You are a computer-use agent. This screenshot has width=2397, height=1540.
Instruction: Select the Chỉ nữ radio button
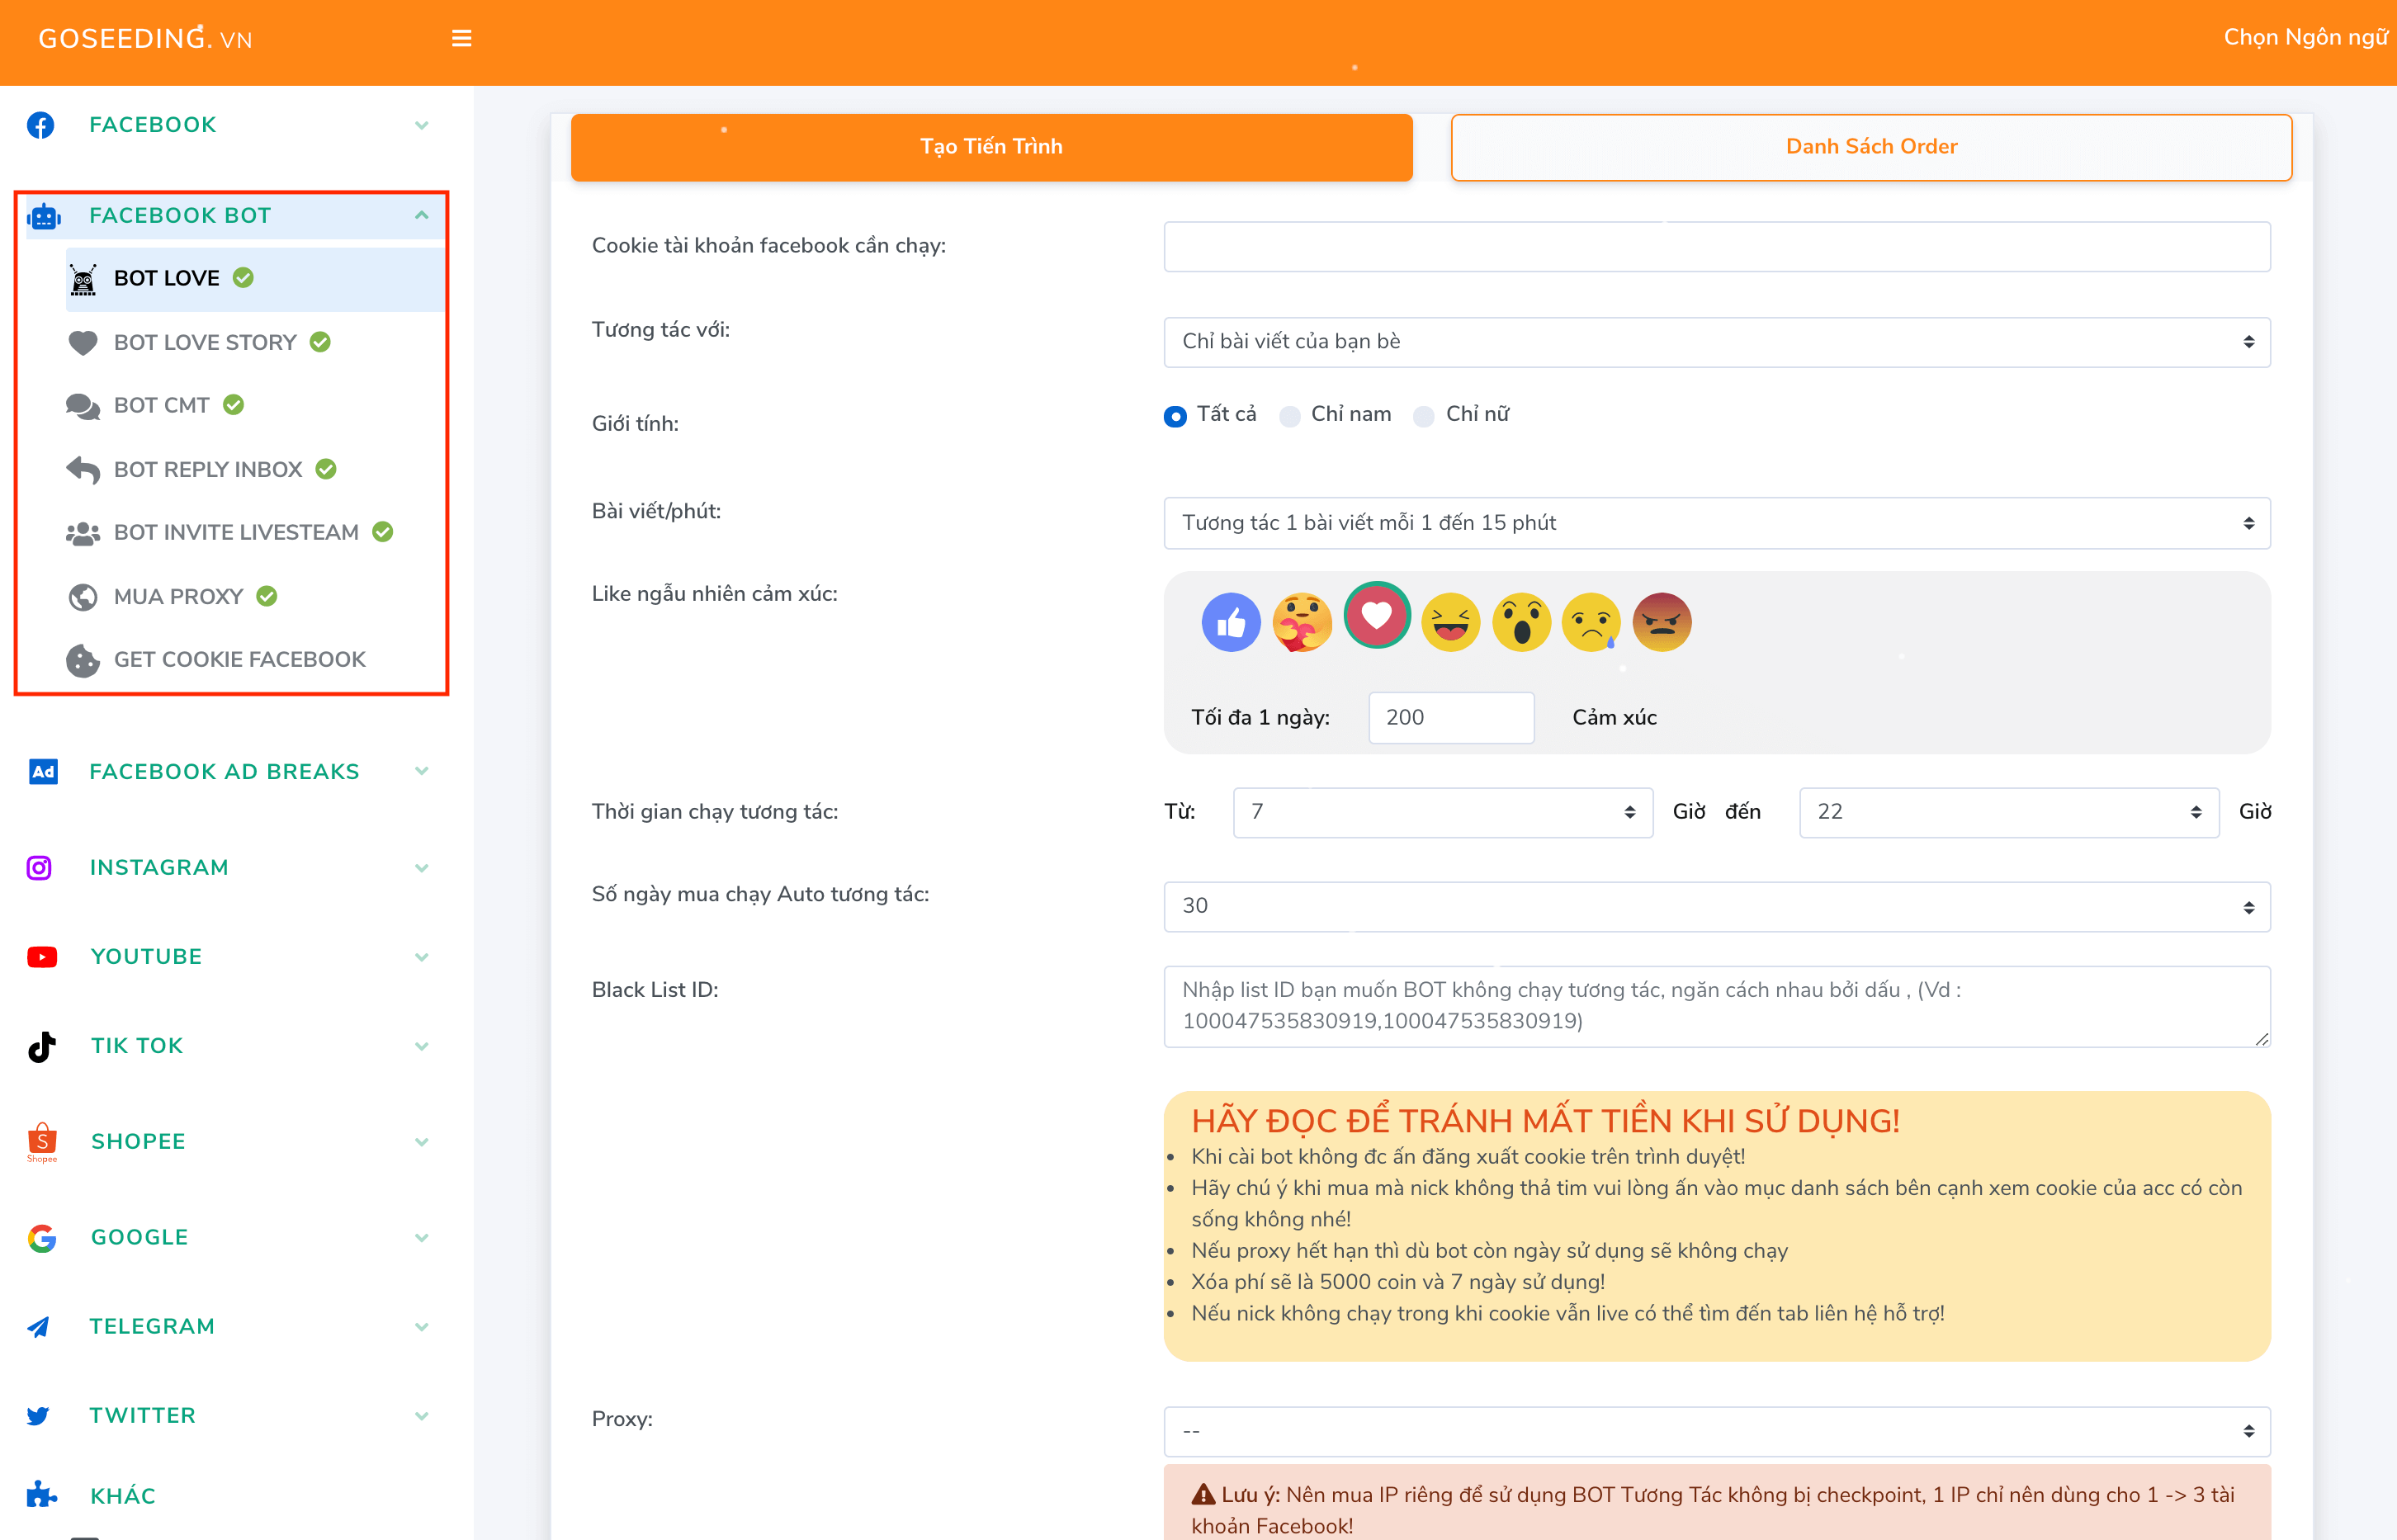point(1424,416)
